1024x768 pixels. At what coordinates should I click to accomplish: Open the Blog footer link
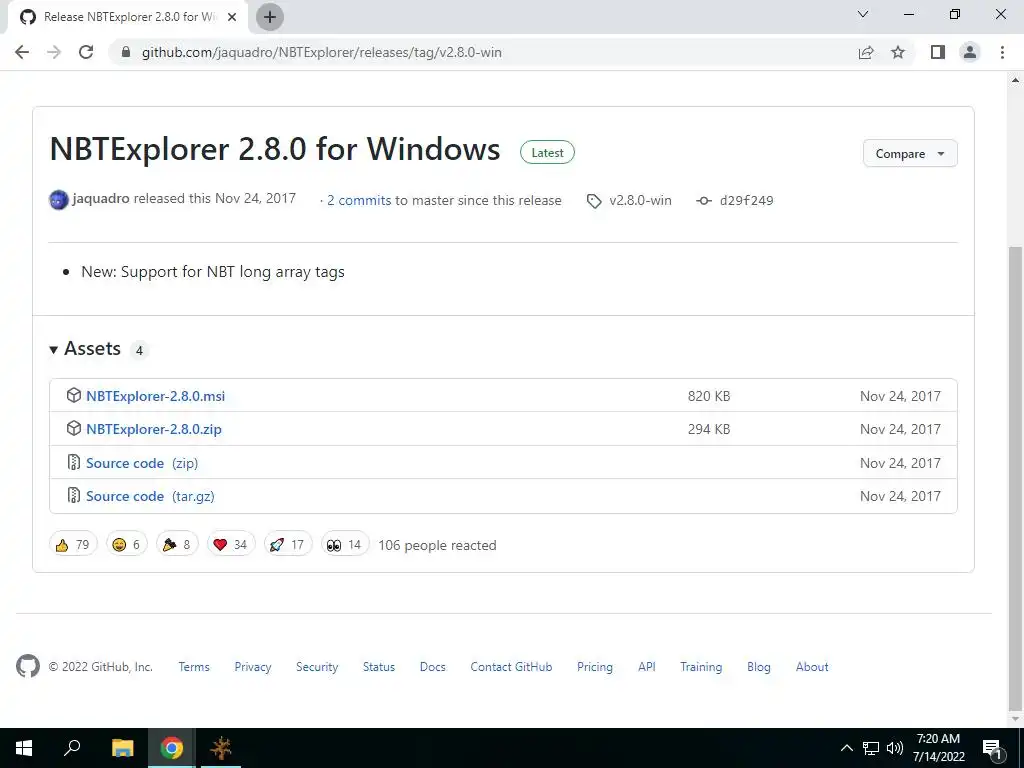[759, 667]
